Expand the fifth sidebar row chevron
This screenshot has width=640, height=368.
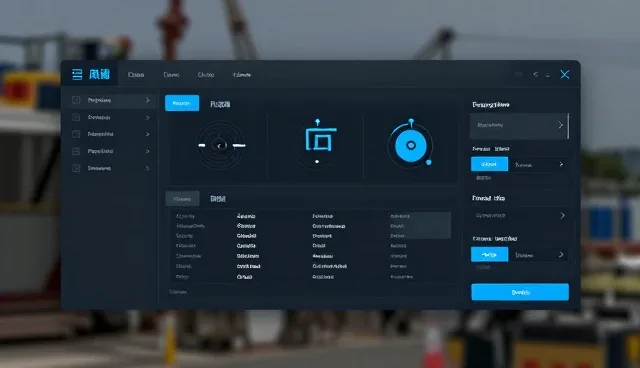pos(147,168)
